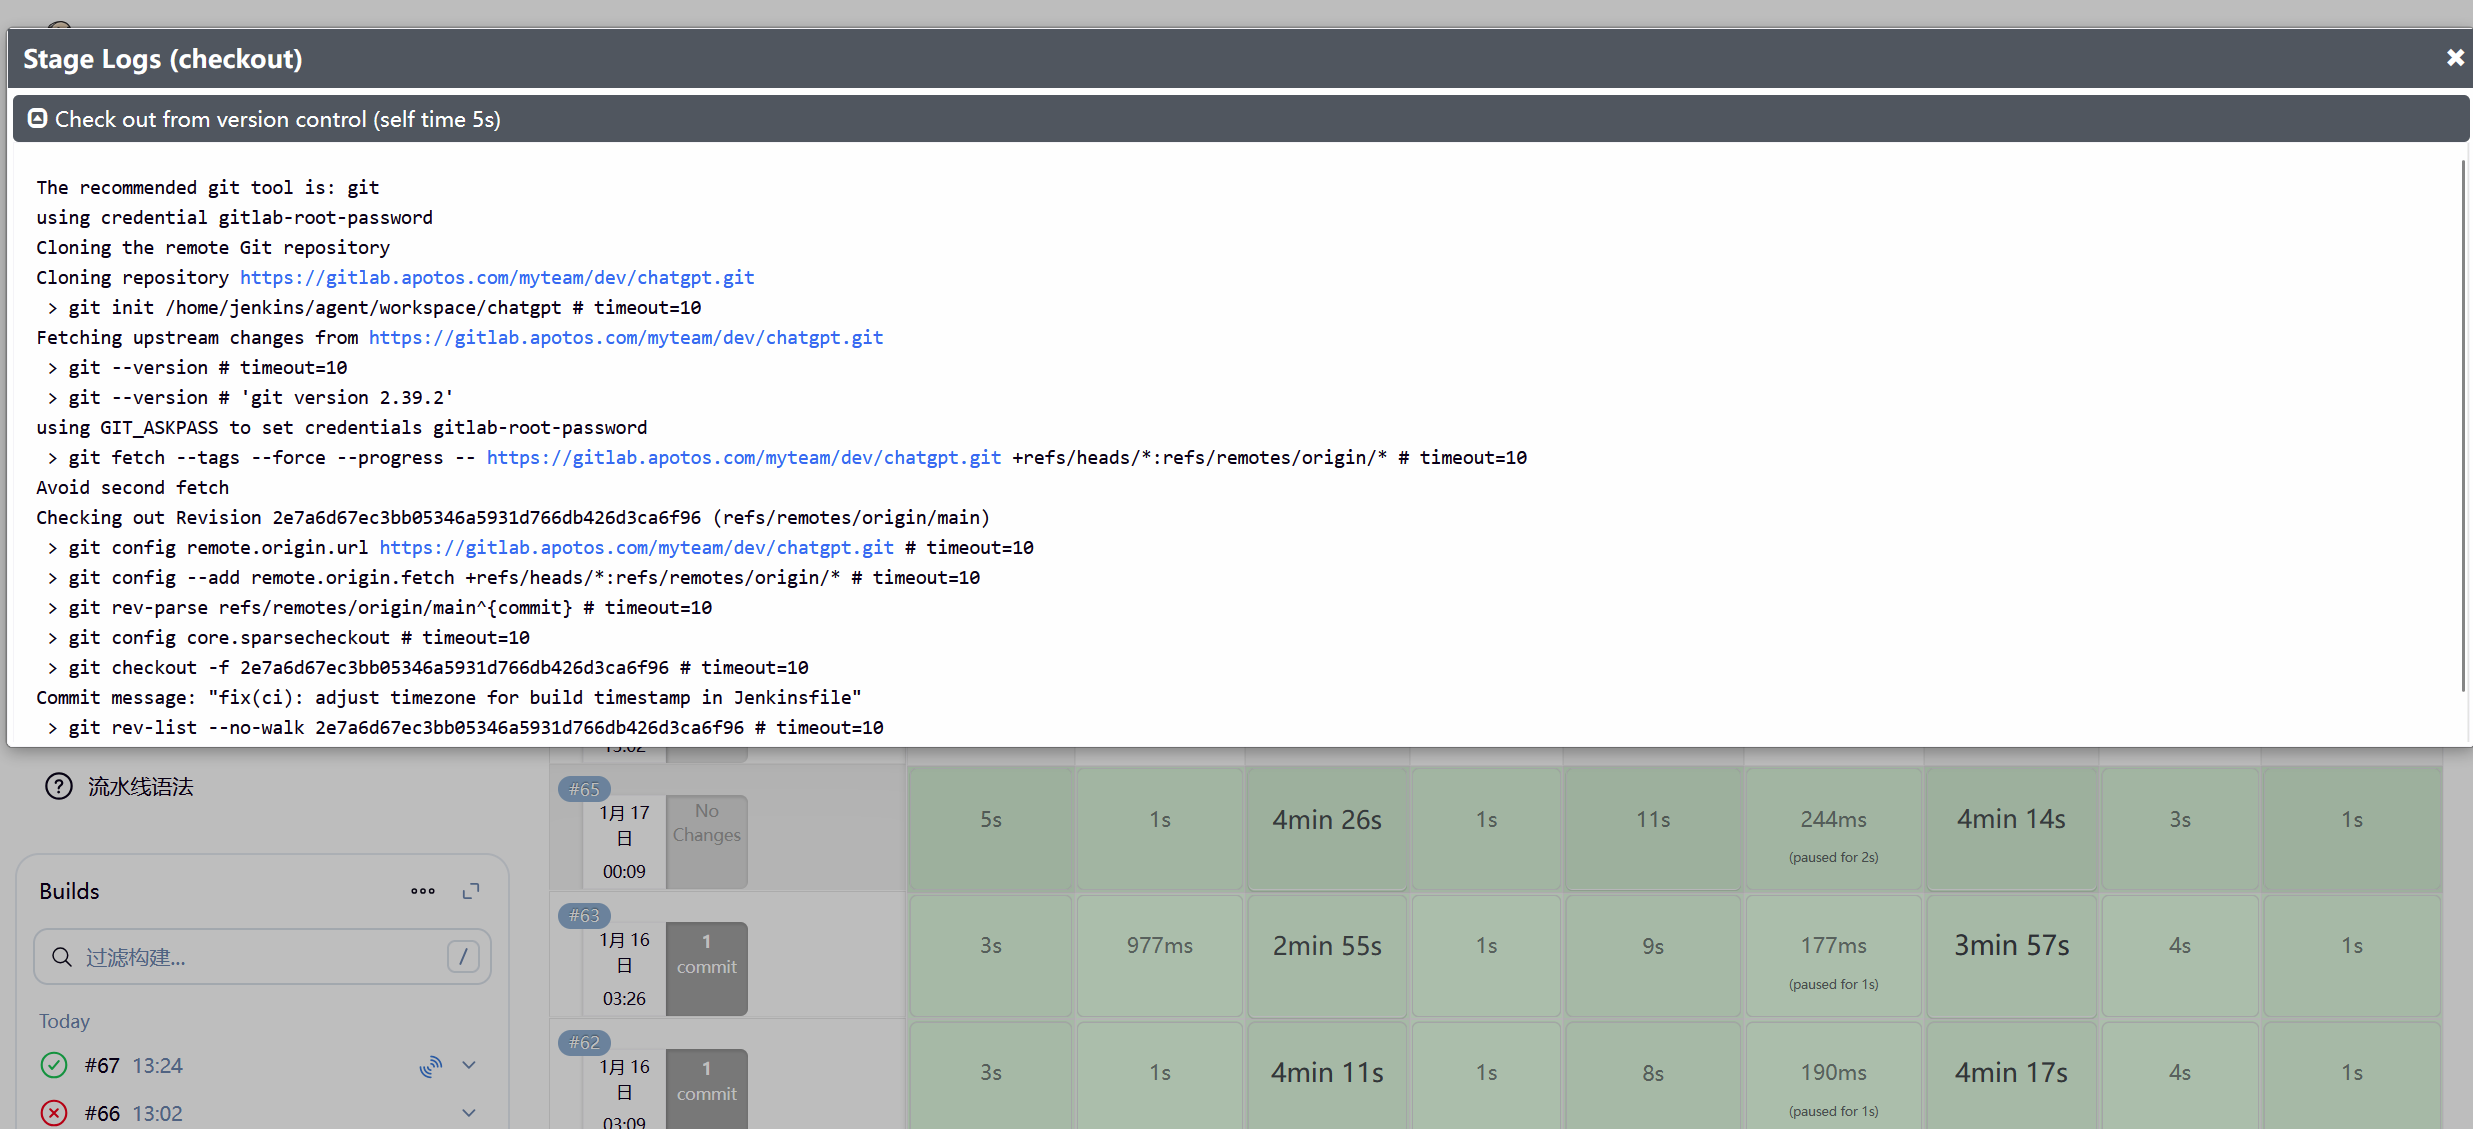Click the search magnifier in builds filter

(x=62, y=957)
